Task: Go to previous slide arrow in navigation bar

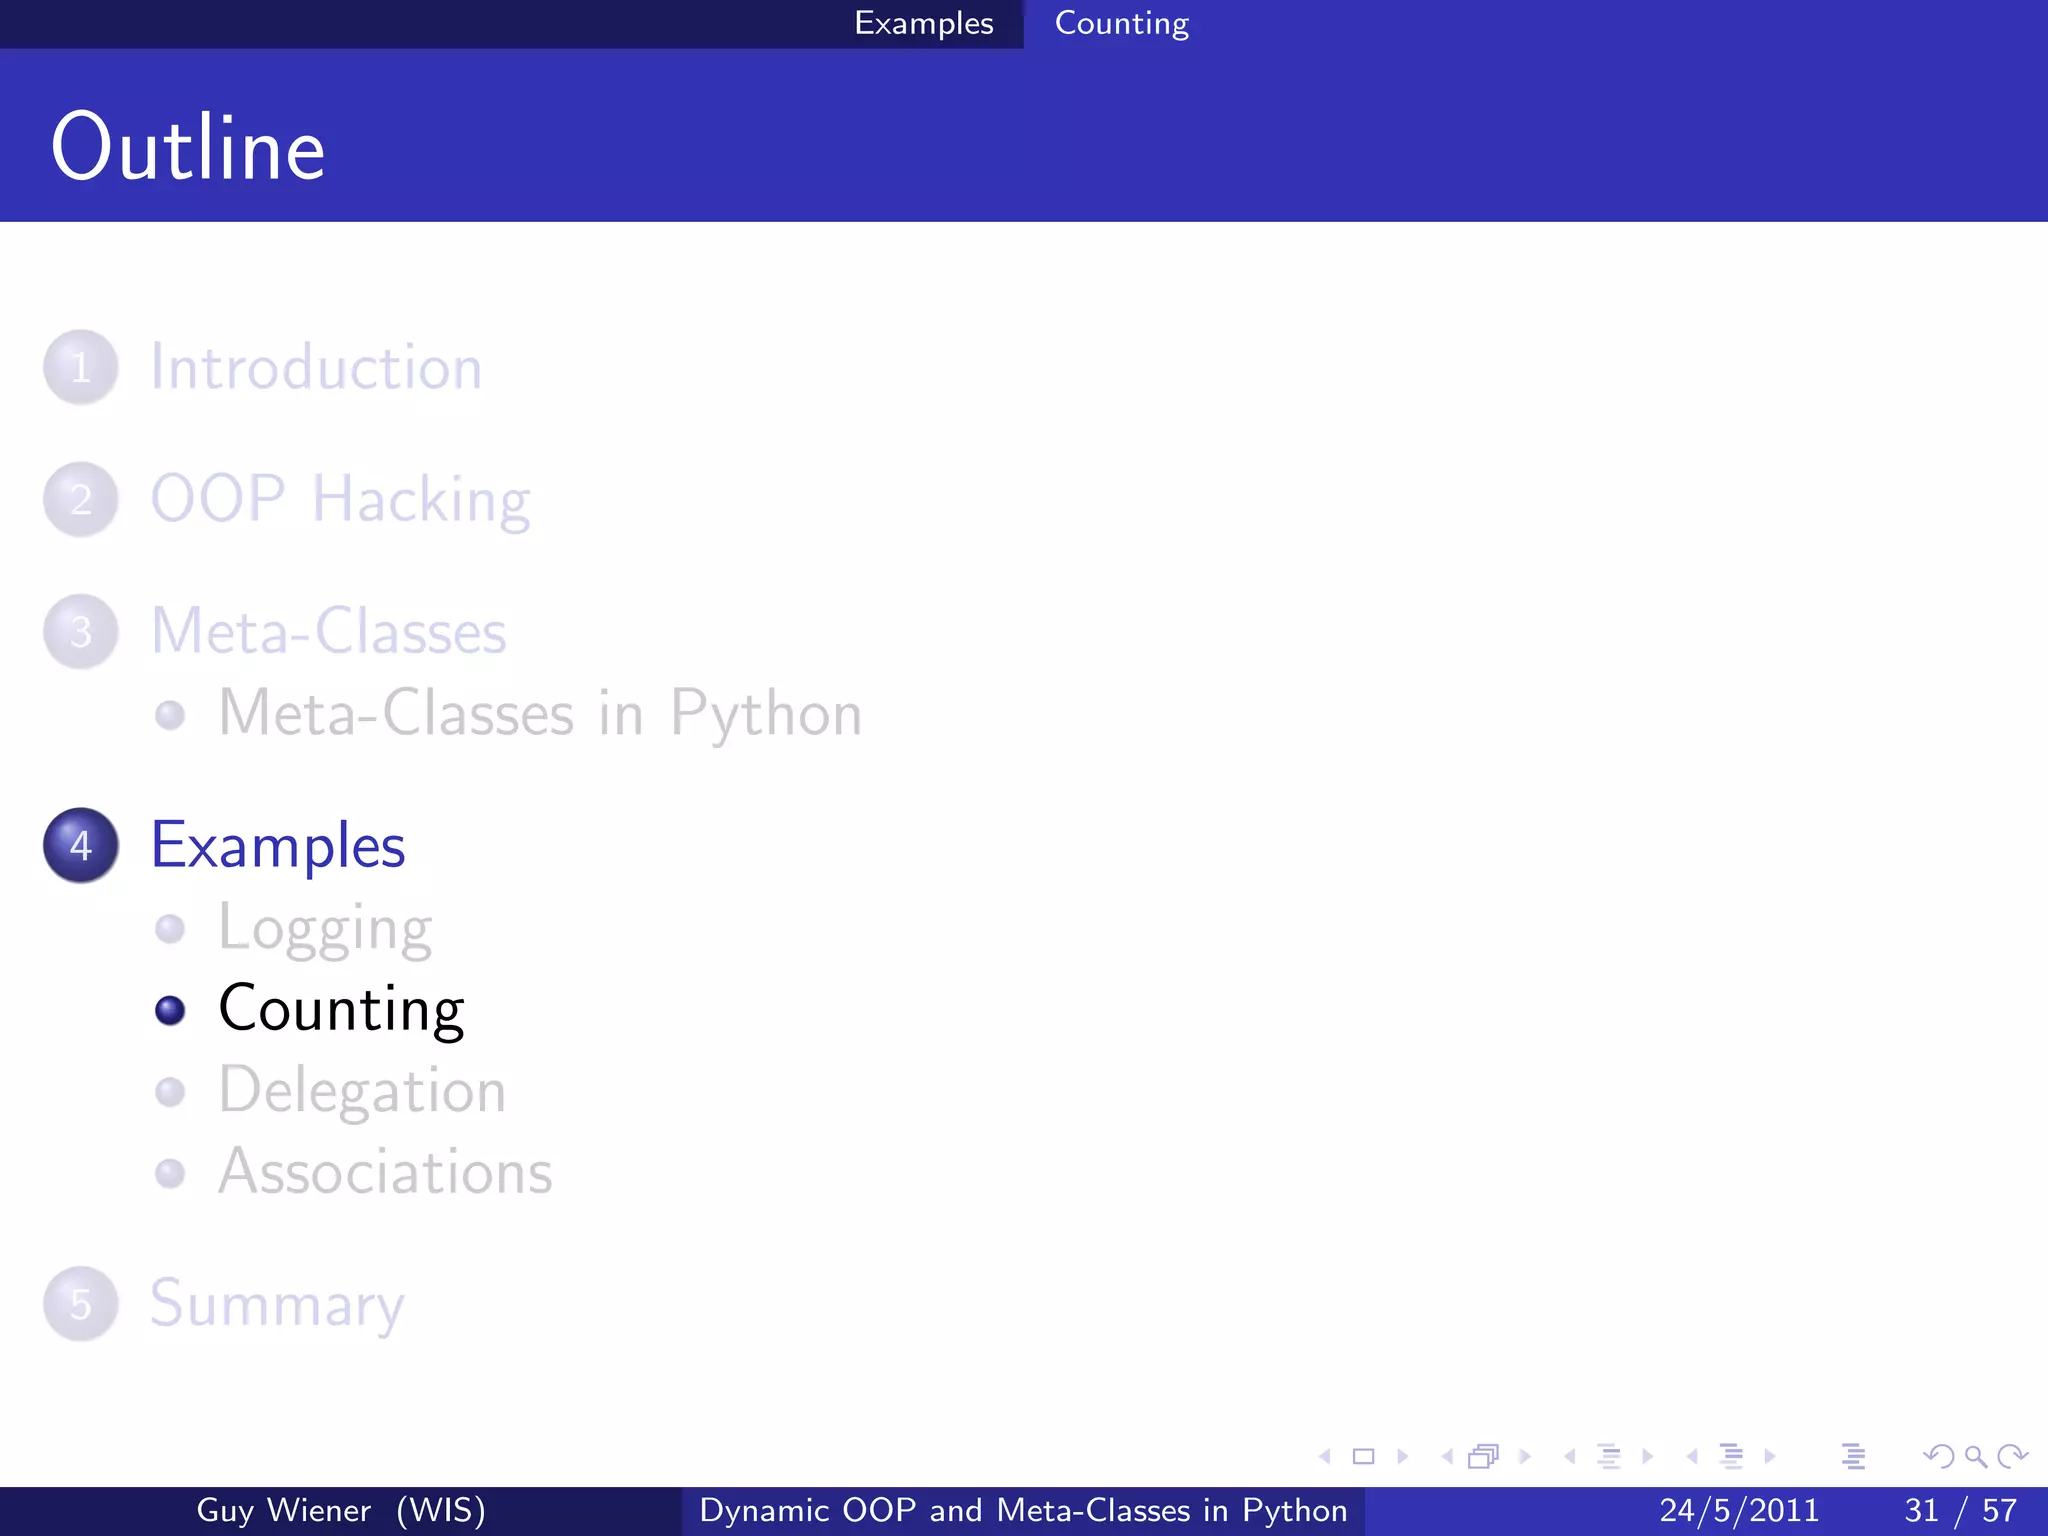Action: pyautogui.click(x=1325, y=1457)
